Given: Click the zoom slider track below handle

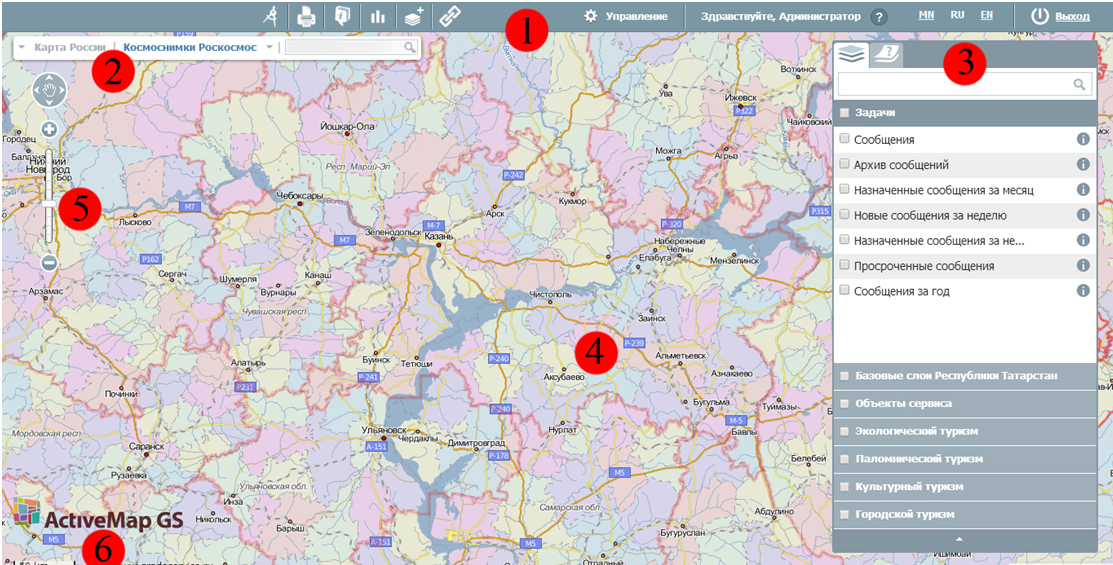Looking at the screenshot, I should tap(49, 227).
